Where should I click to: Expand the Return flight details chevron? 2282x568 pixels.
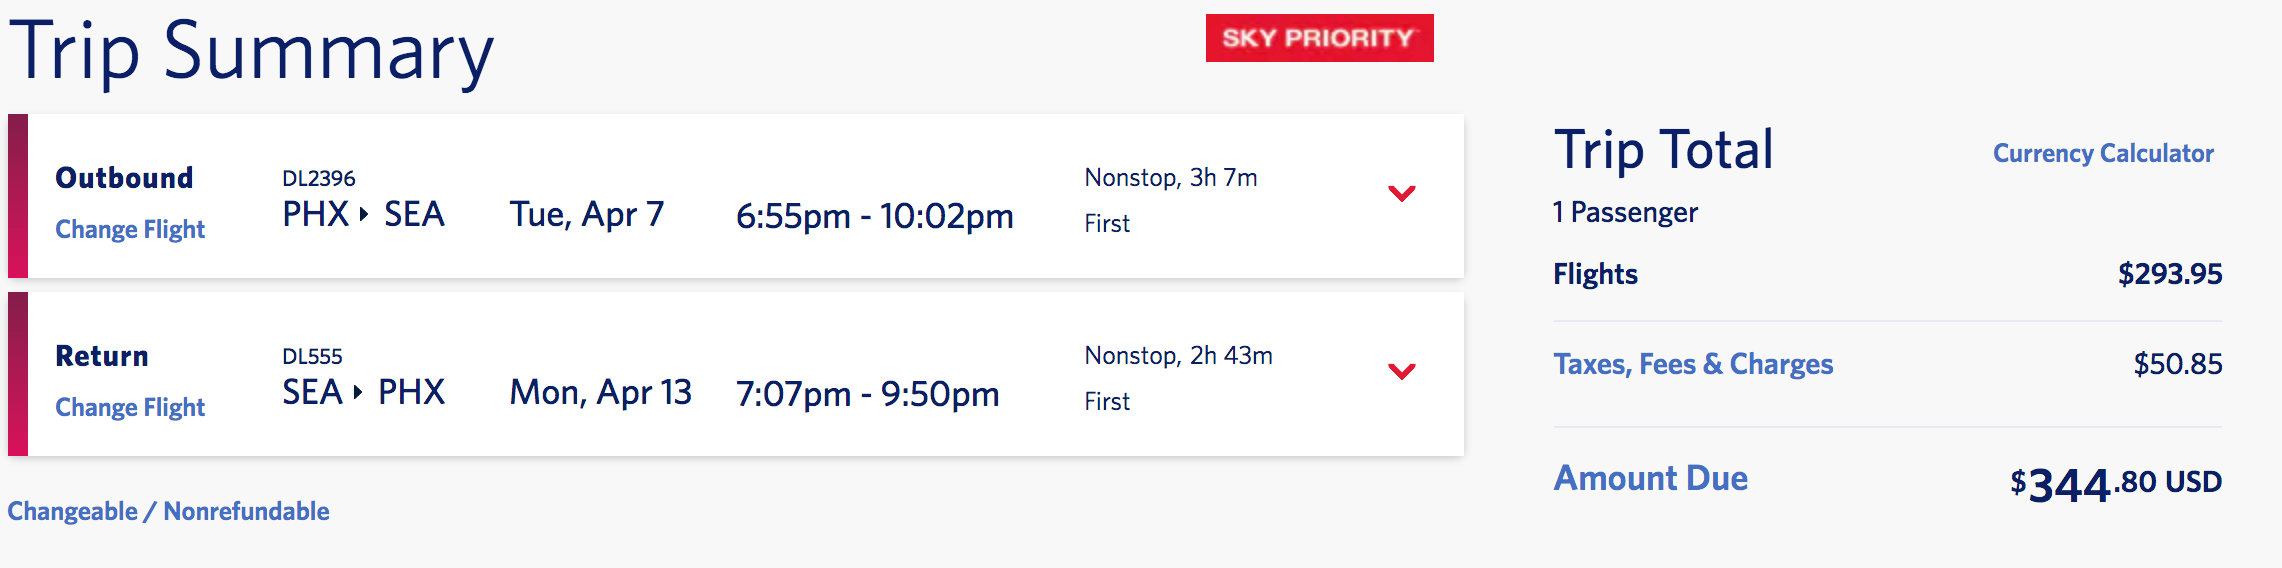tap(1402, 371)
